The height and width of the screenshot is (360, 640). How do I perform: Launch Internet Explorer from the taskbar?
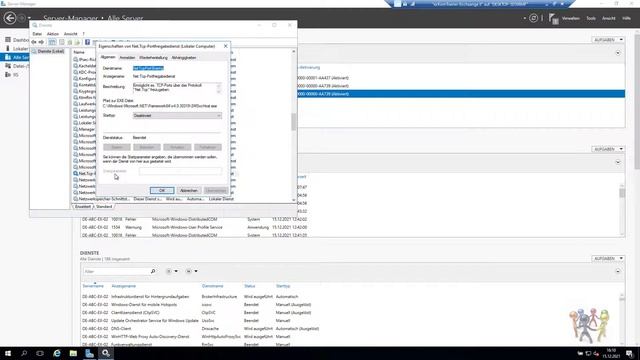click(57, 353)
